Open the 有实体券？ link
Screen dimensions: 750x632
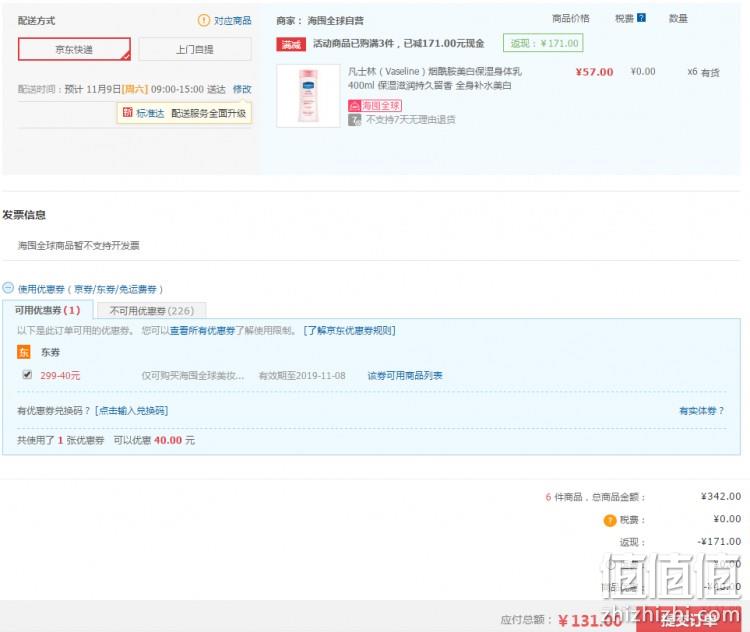tap(702, 410)
